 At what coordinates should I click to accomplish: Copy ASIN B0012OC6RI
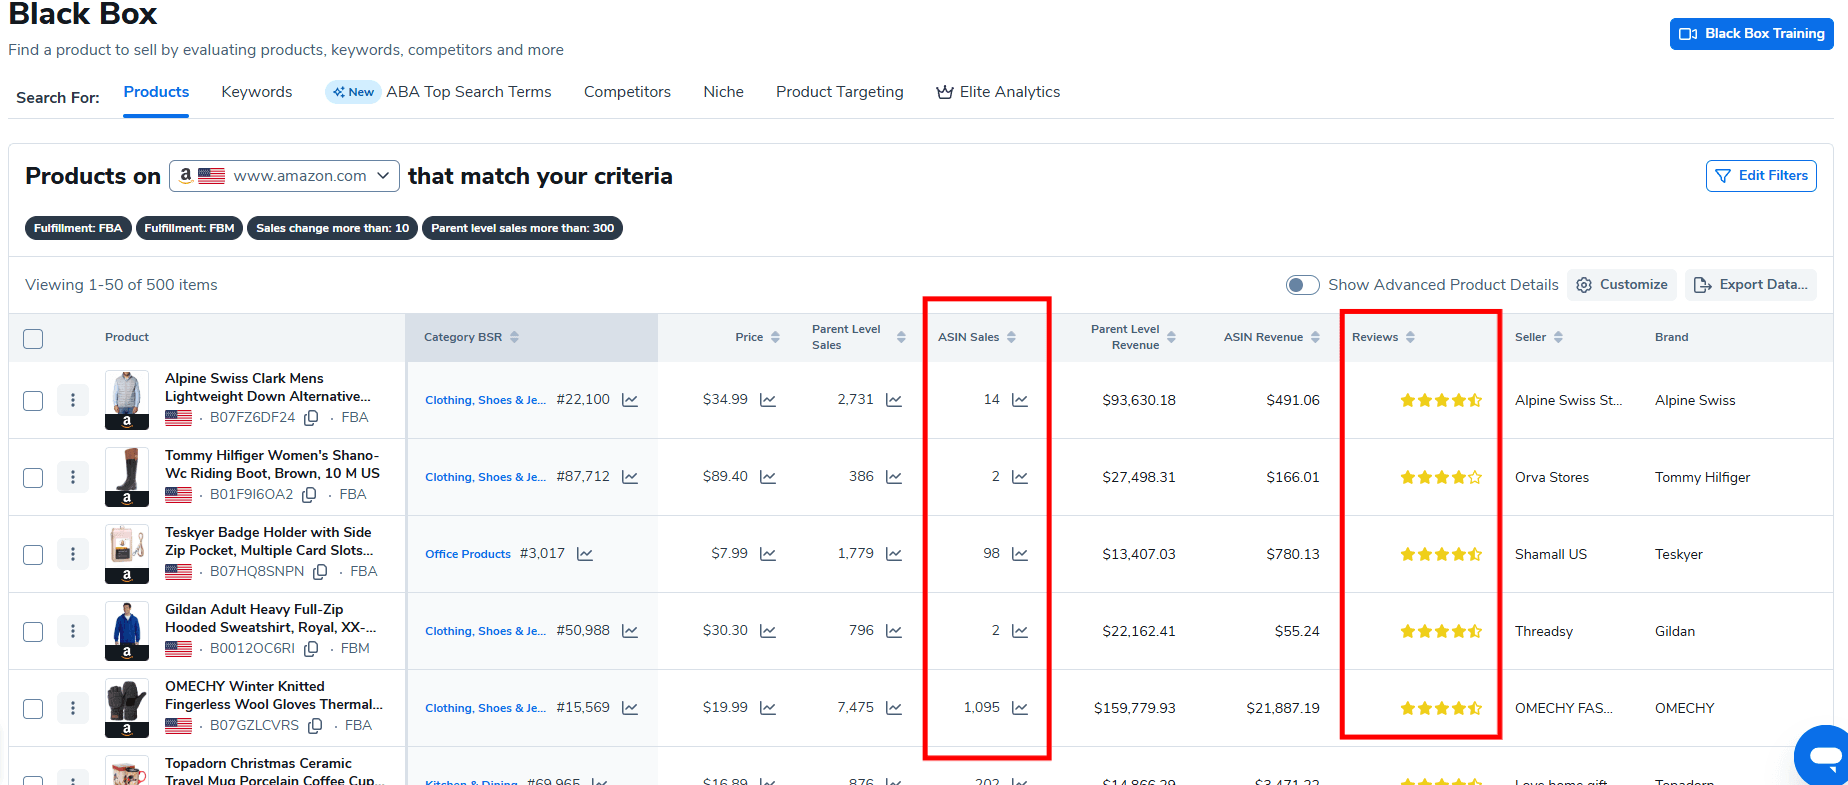(311, 649)
